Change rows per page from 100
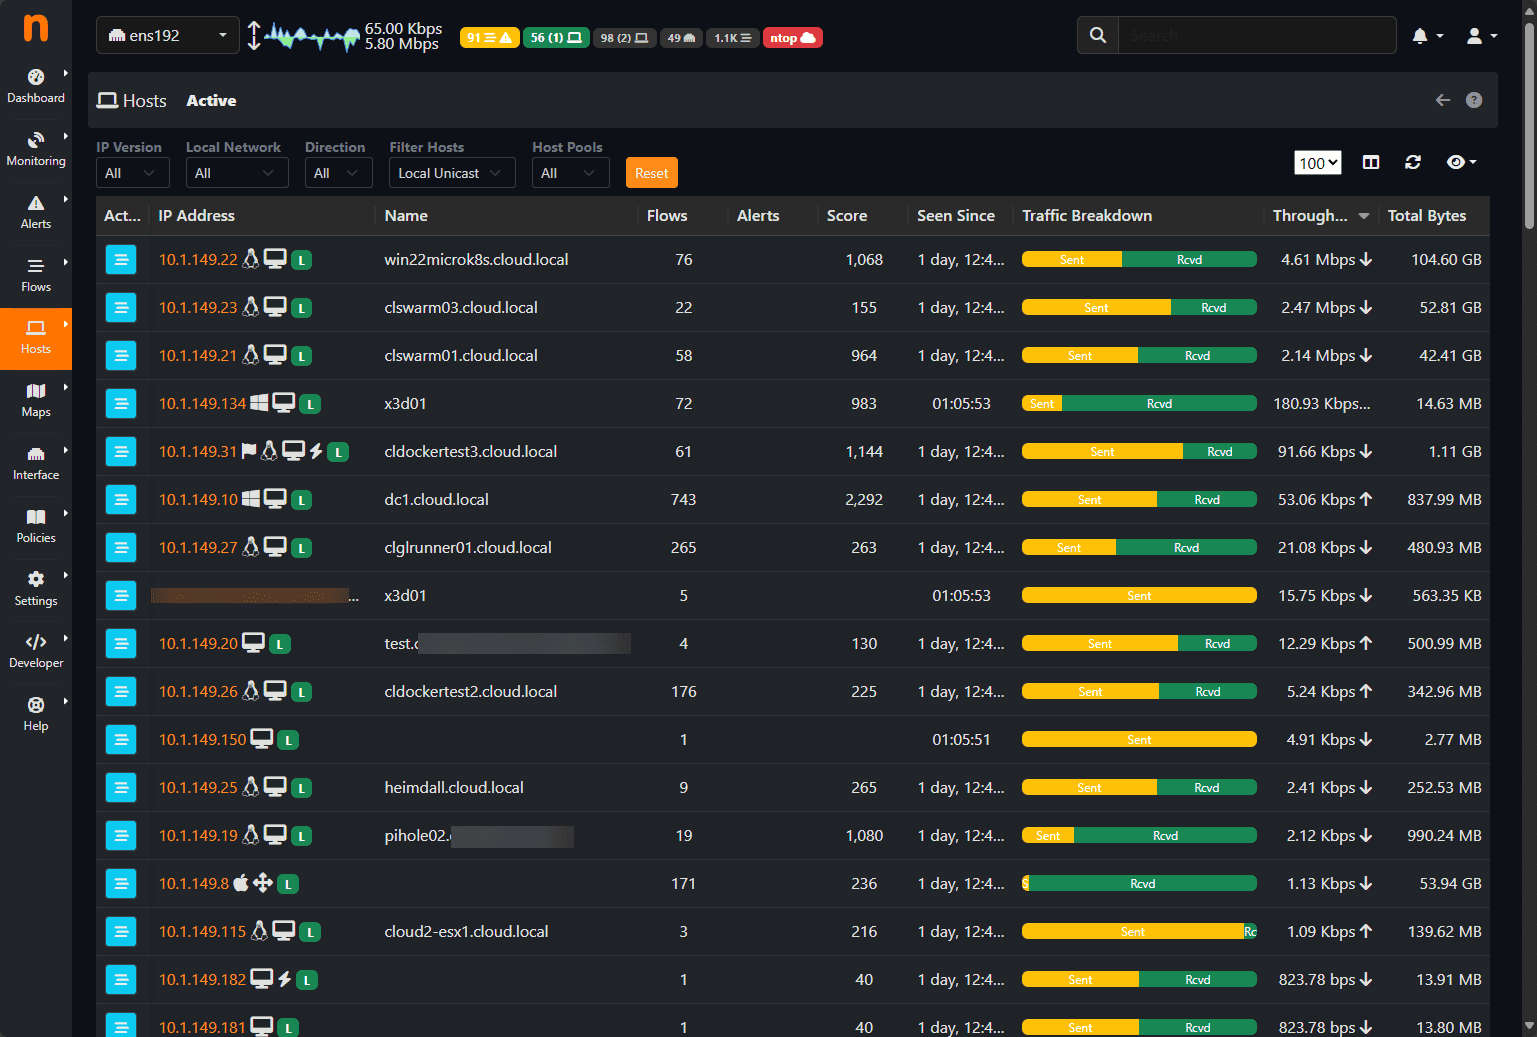Image resolution: width=1537 pixels, height=1037 pixels. click(1317, 162)
